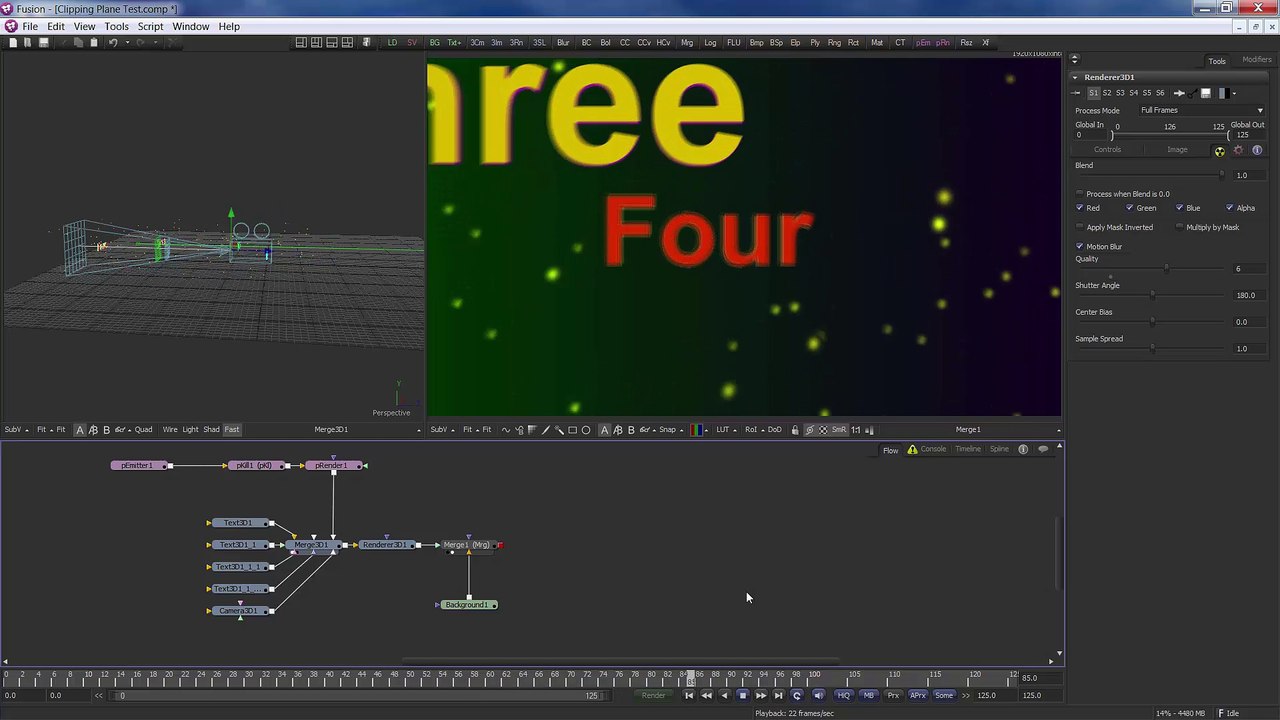This screenshot has width=1280, height=720.
Task: Add a Text+ (Txt+) tool from toolbar
Action: pos(454,43)
